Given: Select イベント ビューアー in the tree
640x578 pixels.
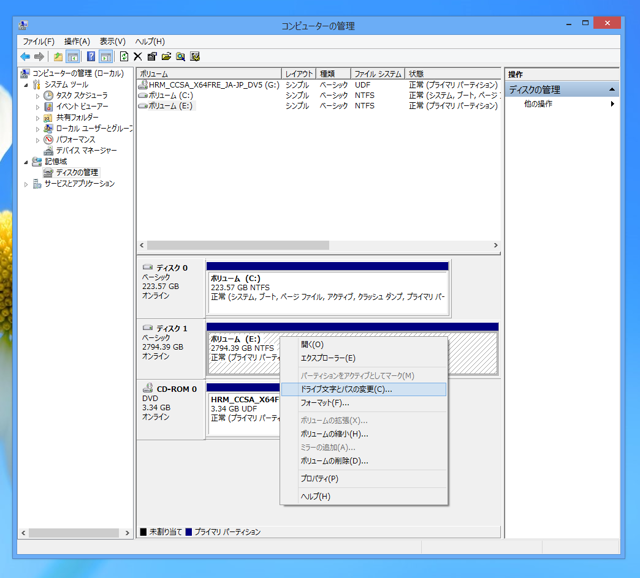Looking at the screenshot, I should 82,107.
